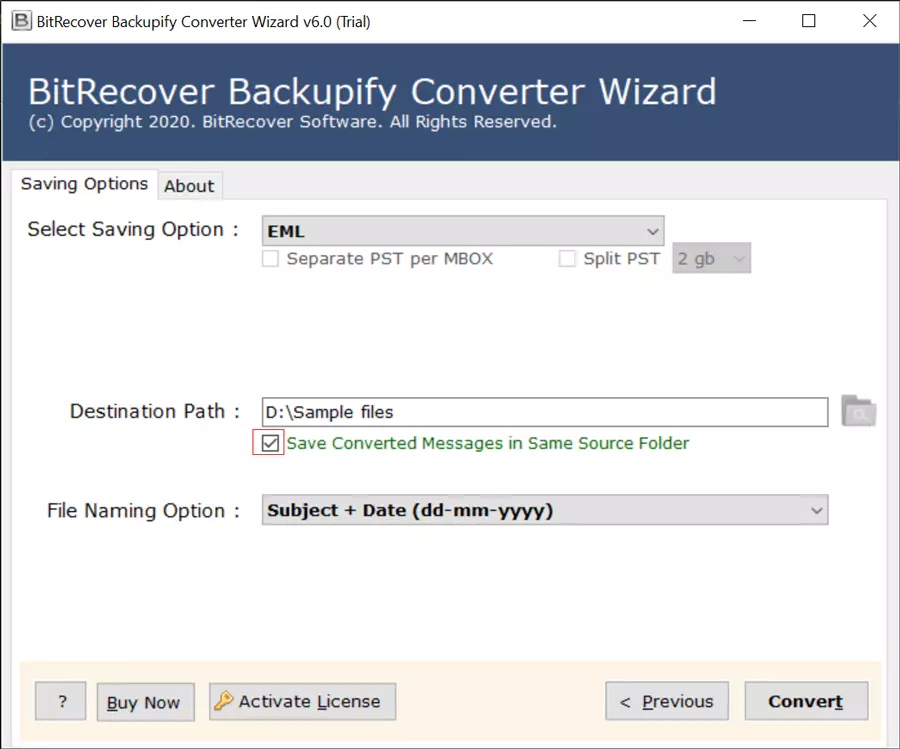Click Save Converted Messages in Same Source Folder label
Screen dimensions: 900x749
click(488, 443)
